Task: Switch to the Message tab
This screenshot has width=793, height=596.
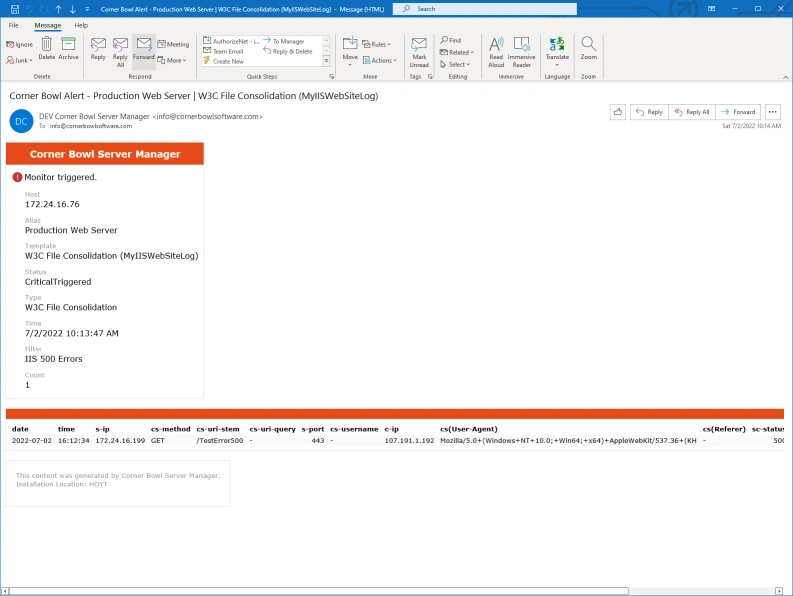Action: click(x=48, y=25)
